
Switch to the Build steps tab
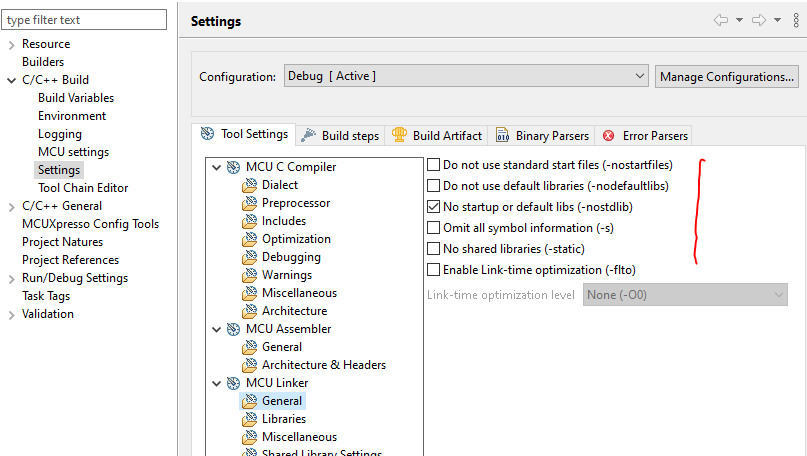(x=340, y=135)
